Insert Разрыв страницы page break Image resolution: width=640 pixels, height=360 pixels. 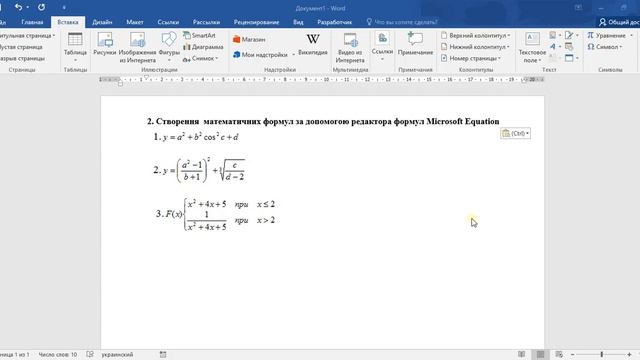point(23,58)
